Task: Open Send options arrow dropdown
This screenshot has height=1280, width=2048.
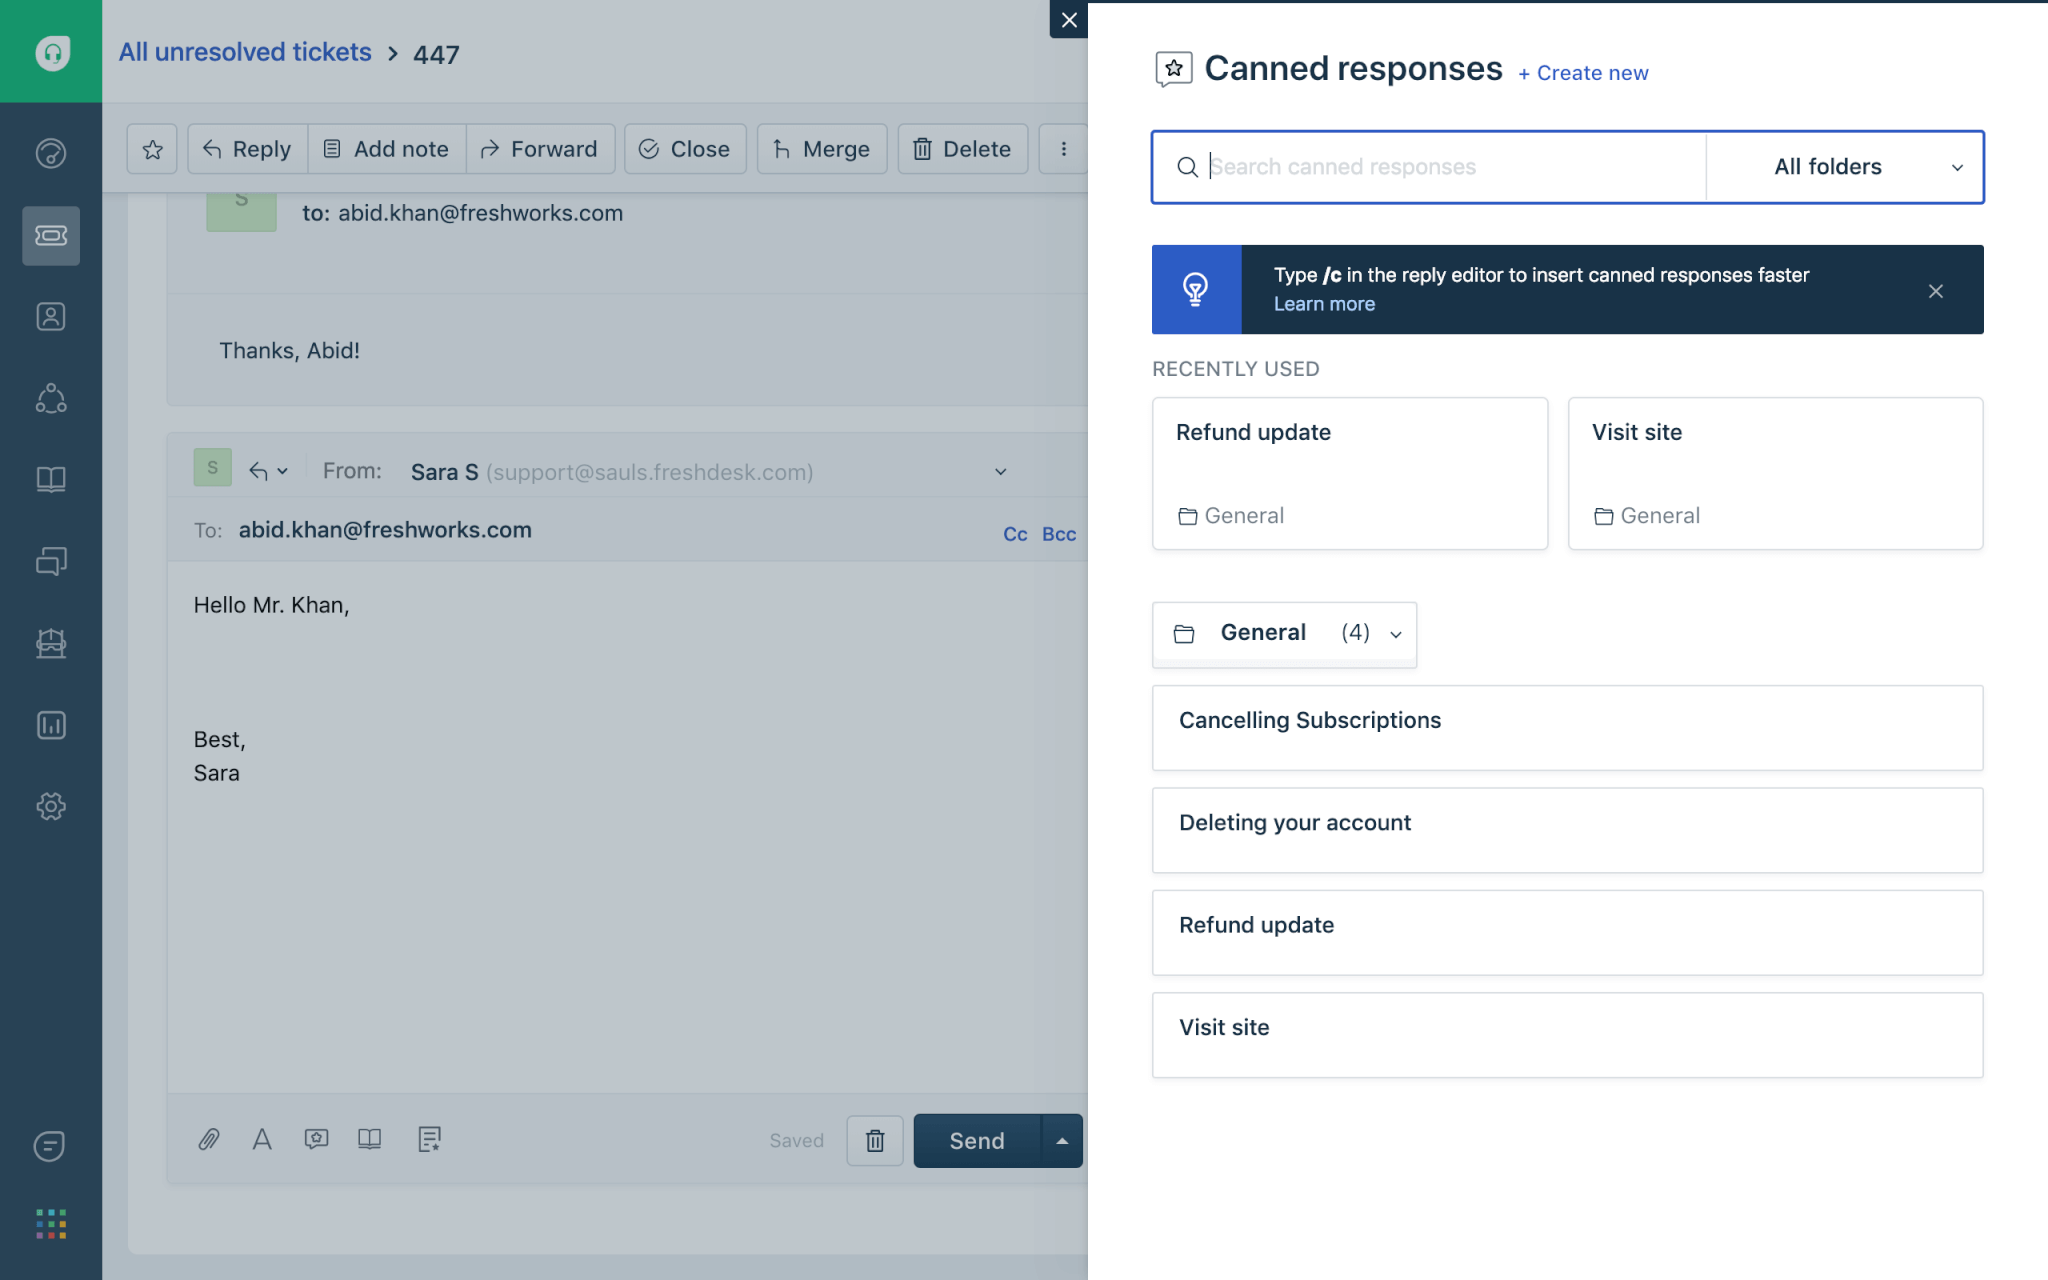Action: [1062, 1141]
